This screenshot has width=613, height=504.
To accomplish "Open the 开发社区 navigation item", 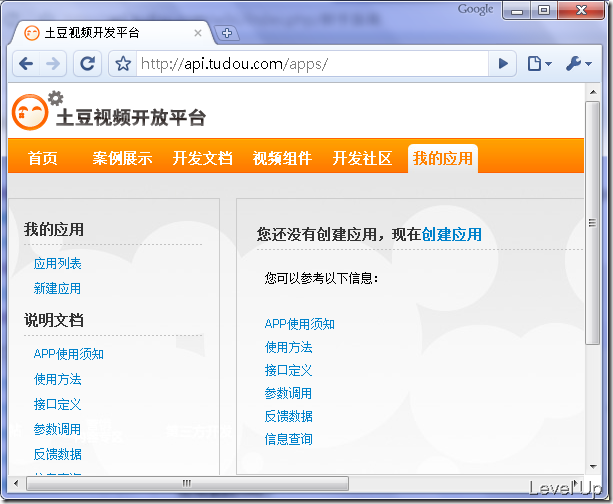I will click(362, 158).
